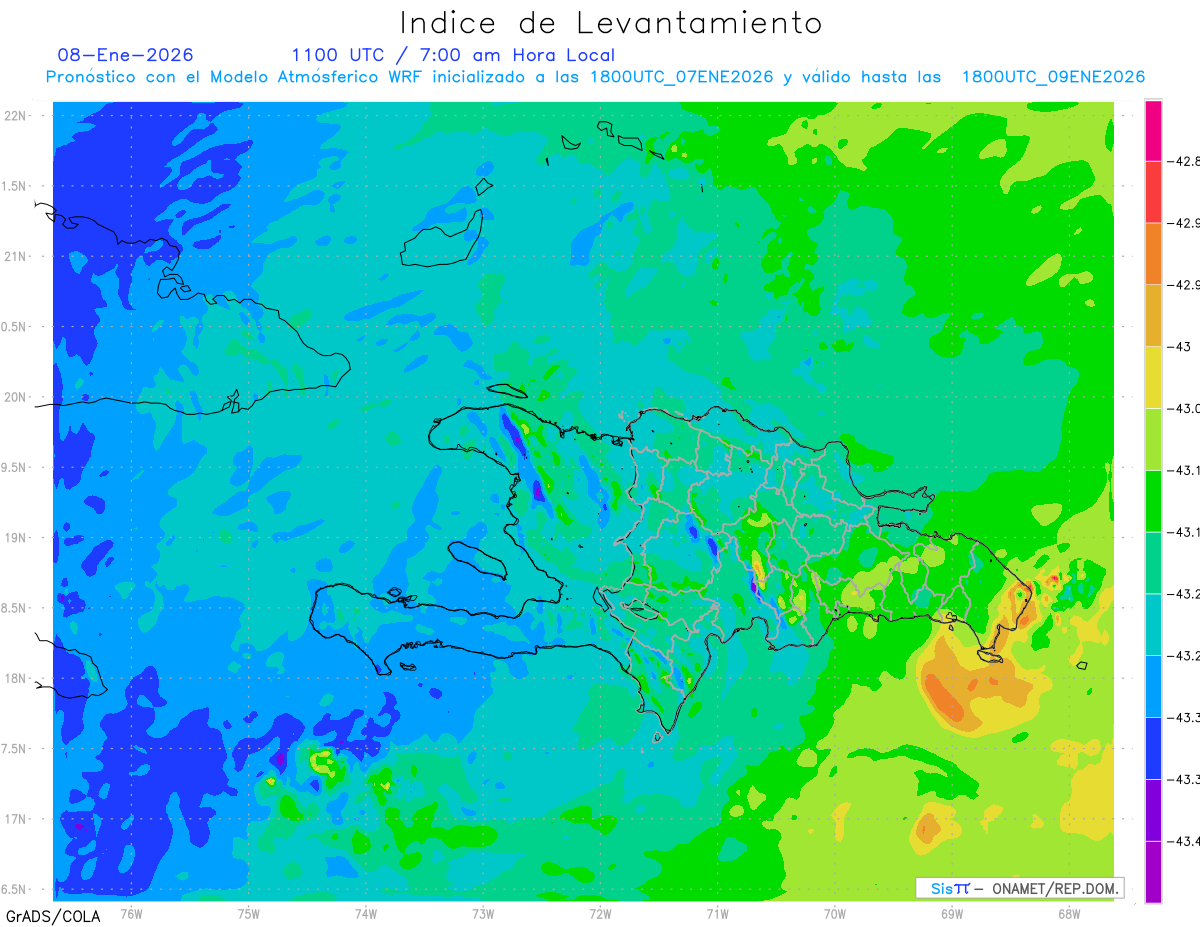Click the '74W' longitude label

click(366, 913)
